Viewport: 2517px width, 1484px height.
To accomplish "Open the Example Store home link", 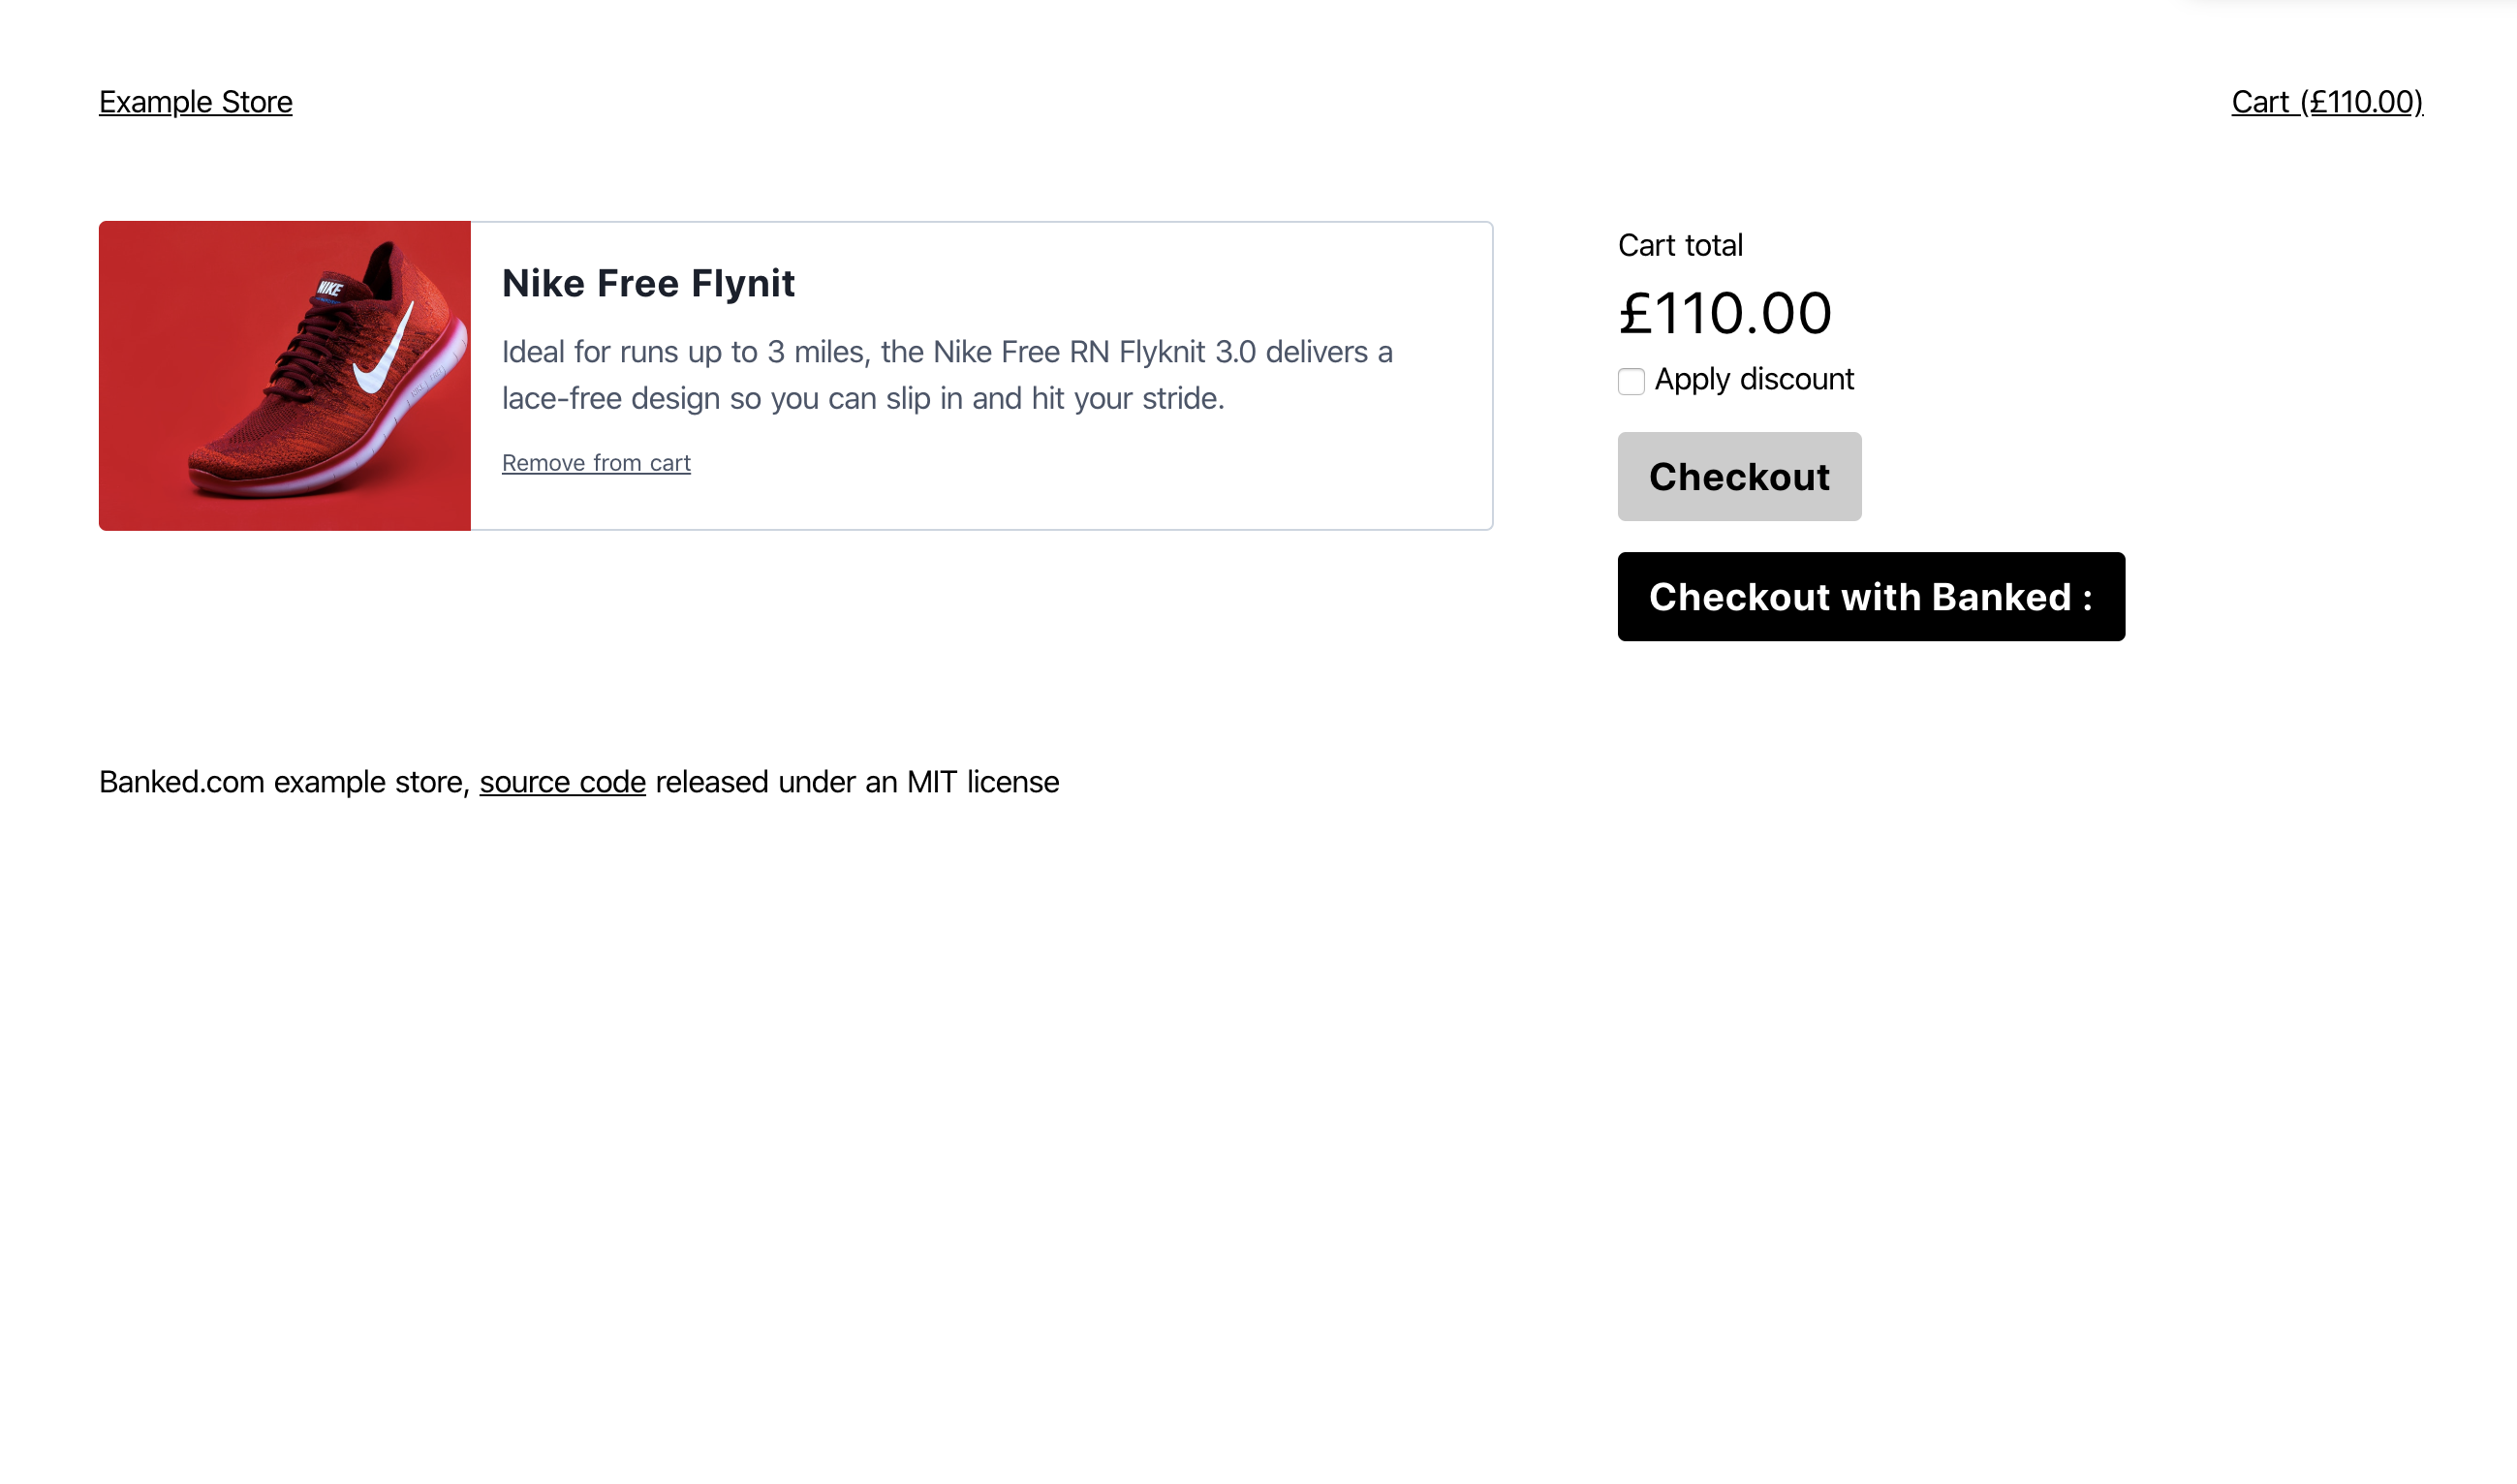I will coord(196,102).
